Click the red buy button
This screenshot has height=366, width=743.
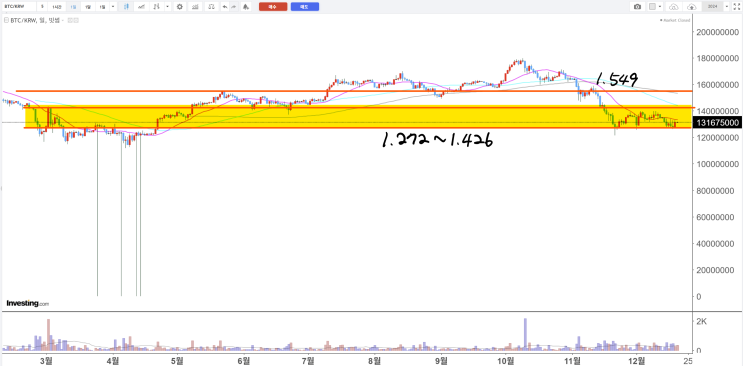(273, 7)
